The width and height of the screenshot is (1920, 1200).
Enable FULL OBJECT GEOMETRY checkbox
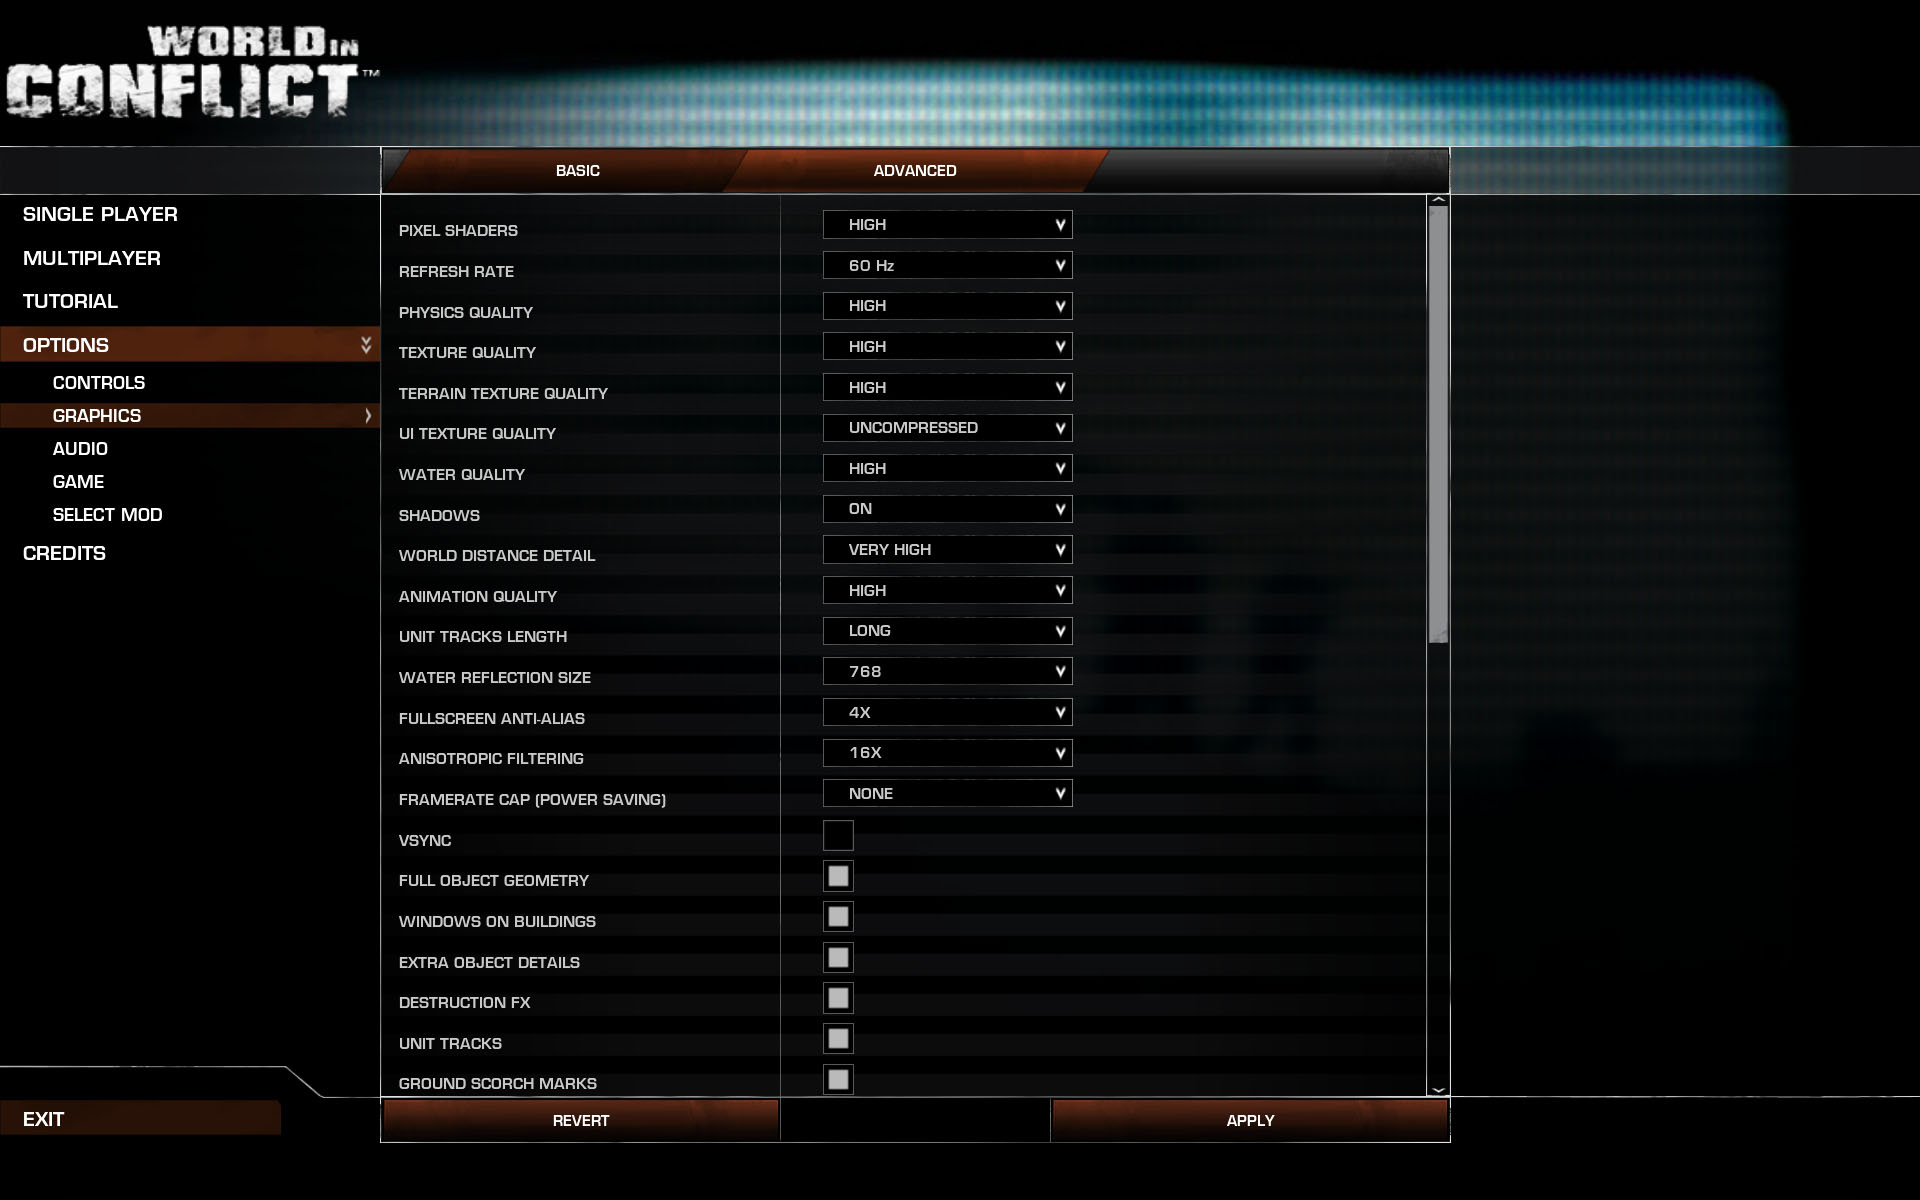click(x=838, y=874)
